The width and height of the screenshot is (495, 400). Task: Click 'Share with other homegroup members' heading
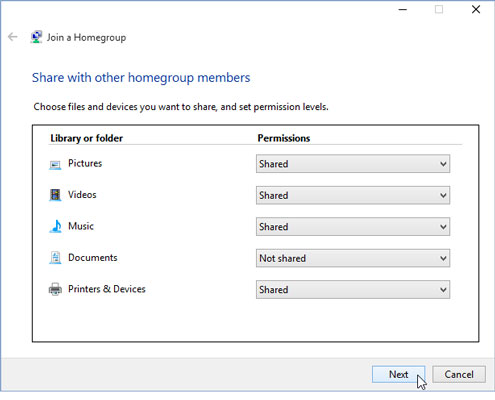141,78
